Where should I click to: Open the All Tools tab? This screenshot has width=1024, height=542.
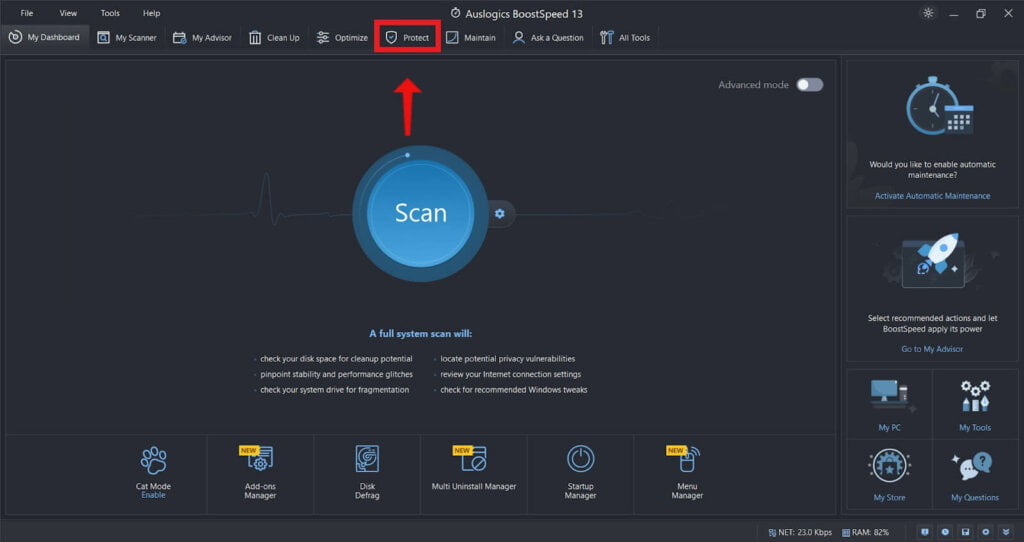tap(626, 38)
